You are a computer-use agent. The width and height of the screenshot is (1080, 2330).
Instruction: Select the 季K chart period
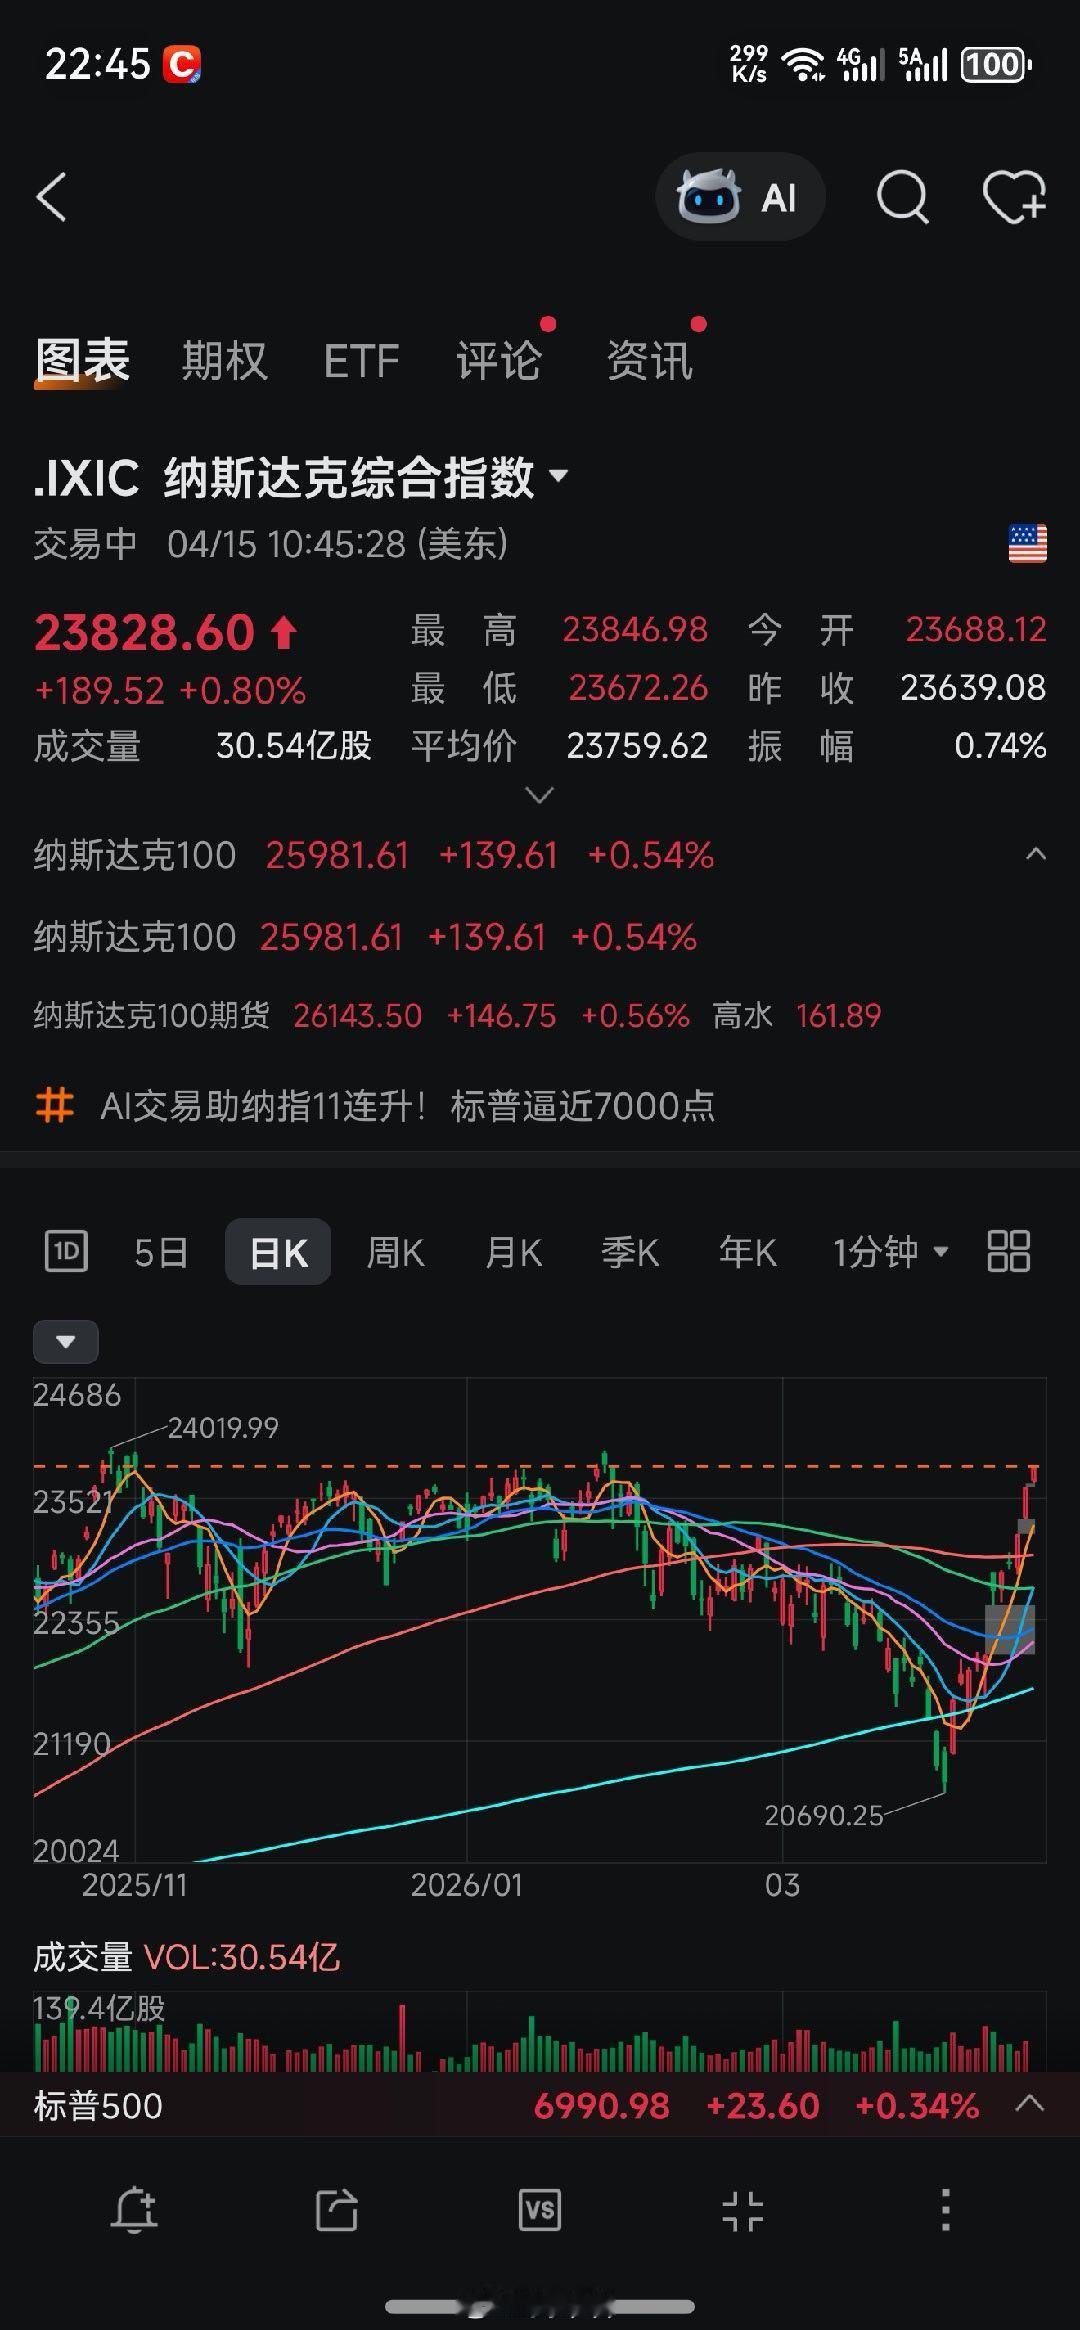pos(630,1252)
